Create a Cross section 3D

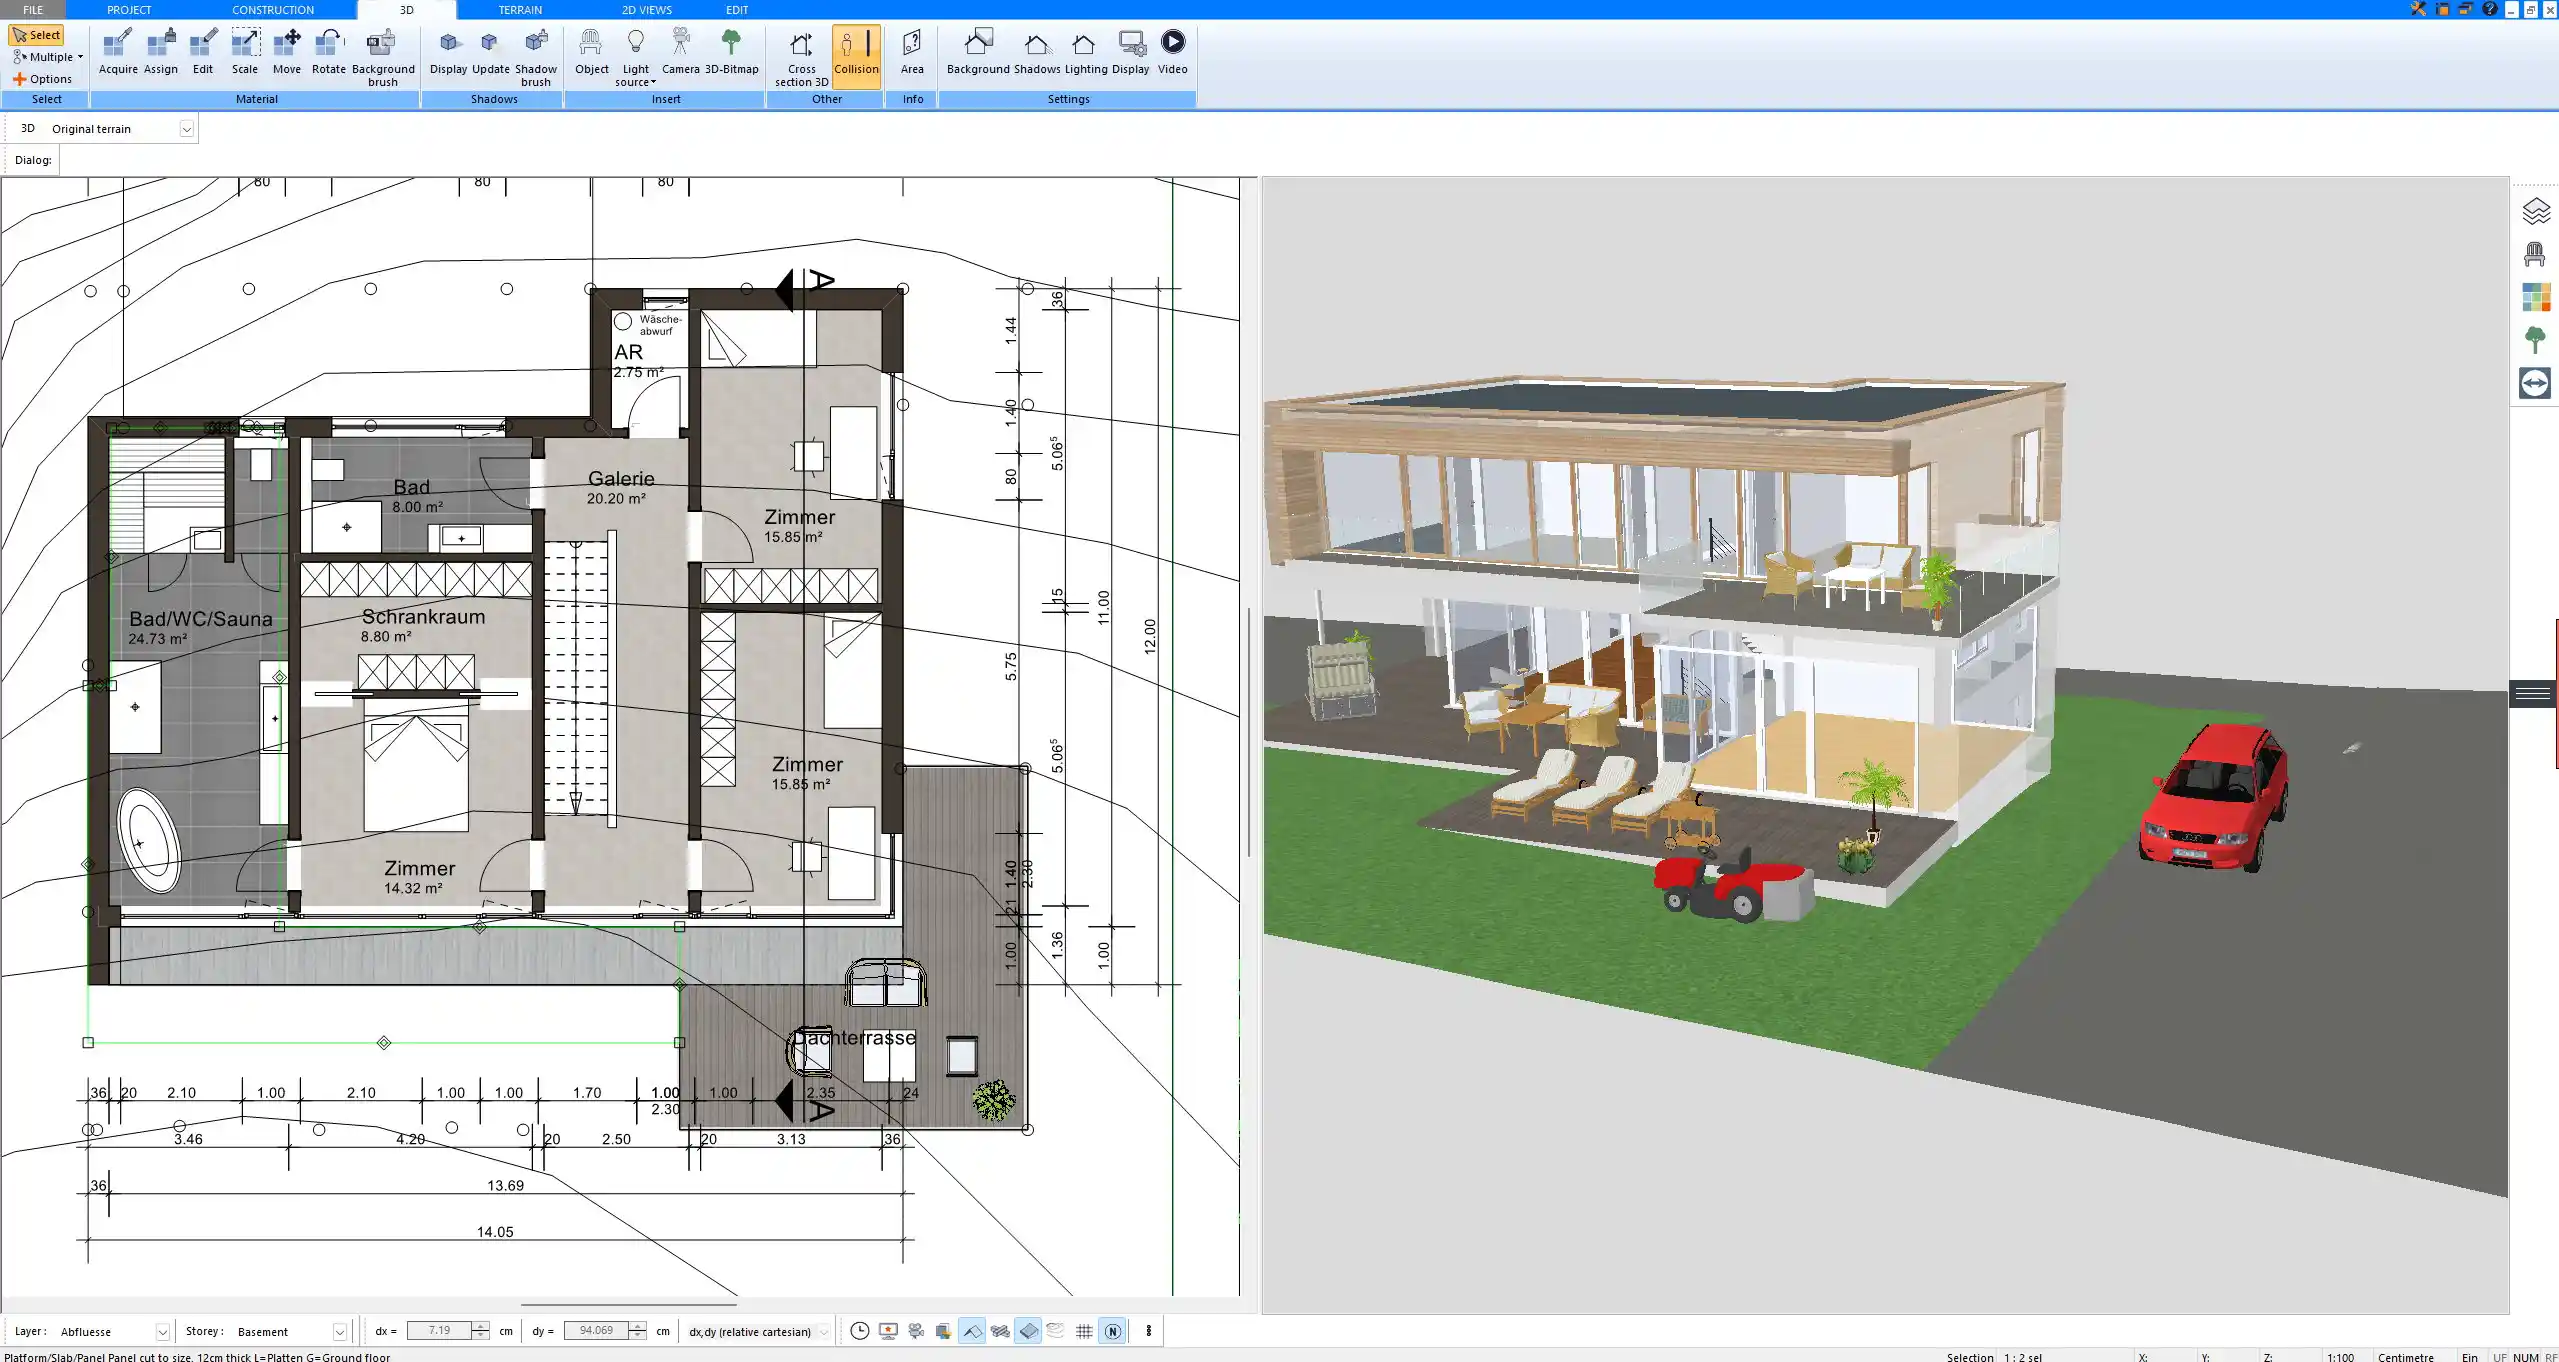click(801, 58)
